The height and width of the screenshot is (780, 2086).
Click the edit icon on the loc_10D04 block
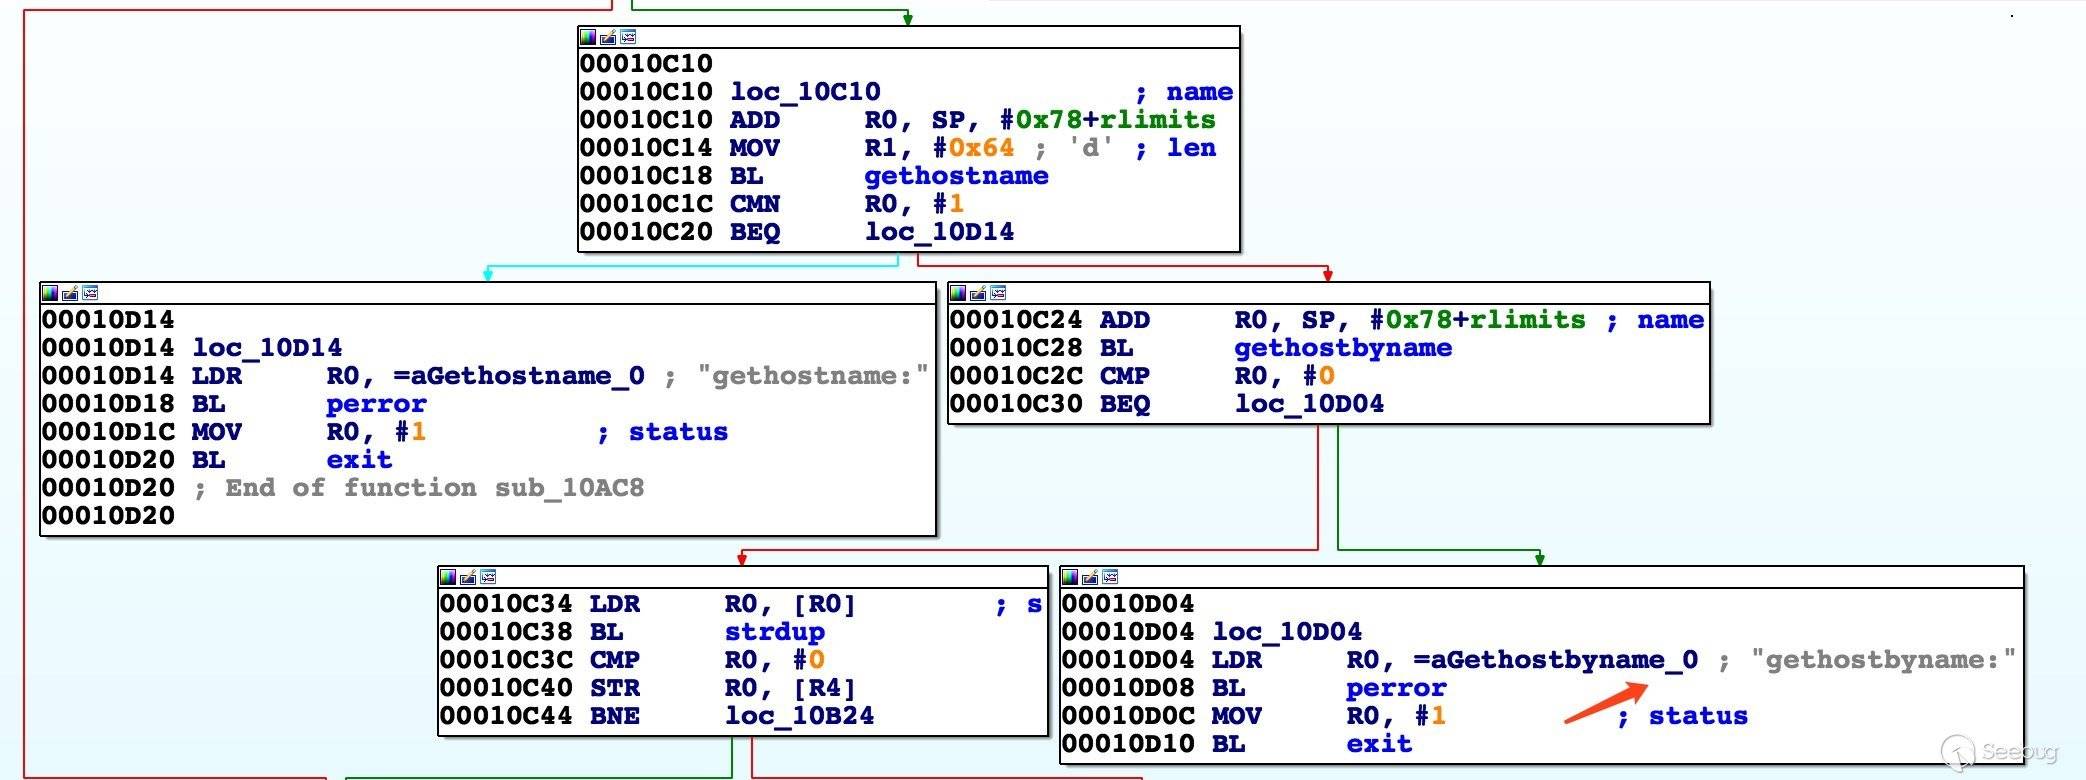pos(1090,577)
